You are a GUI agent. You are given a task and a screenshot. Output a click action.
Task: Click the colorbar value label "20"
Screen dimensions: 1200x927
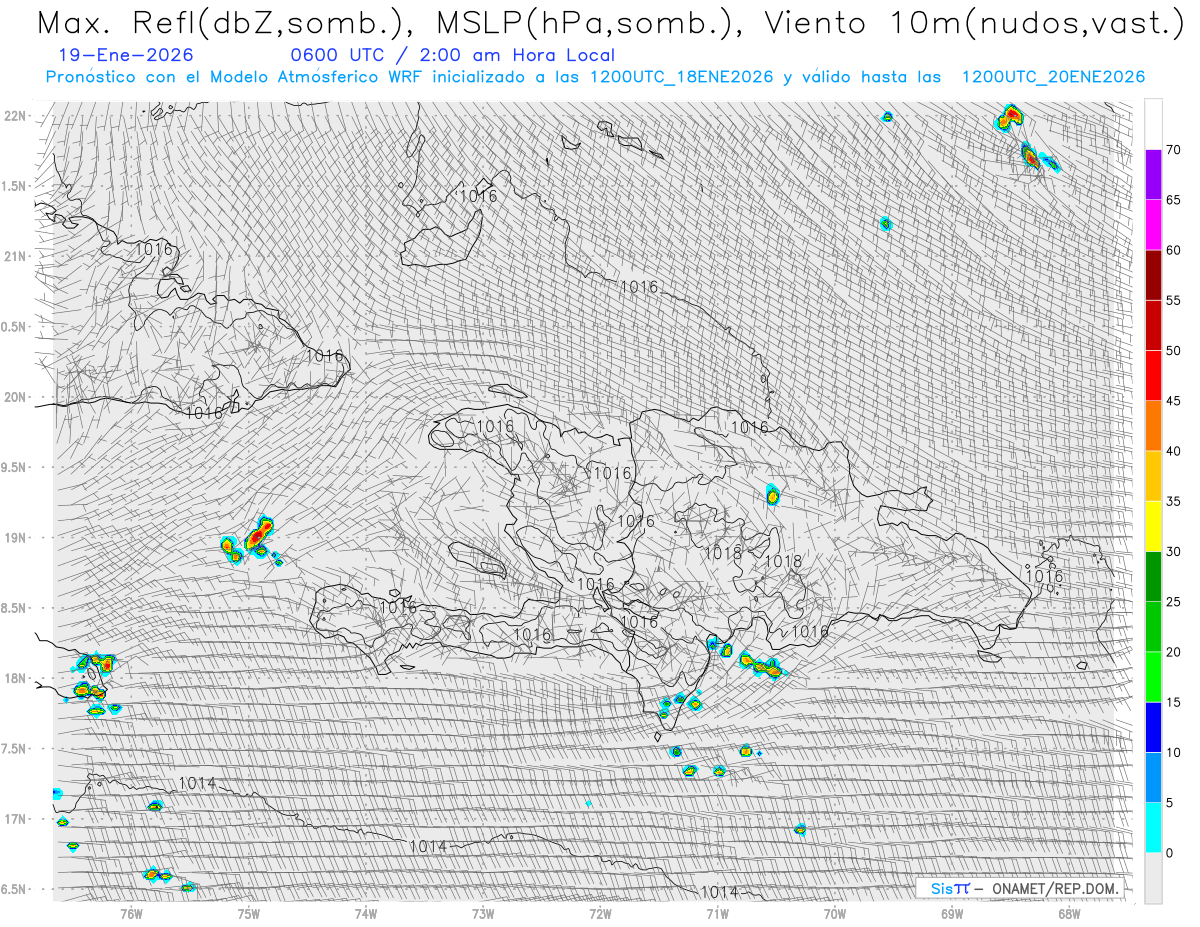click(1174, 652)
